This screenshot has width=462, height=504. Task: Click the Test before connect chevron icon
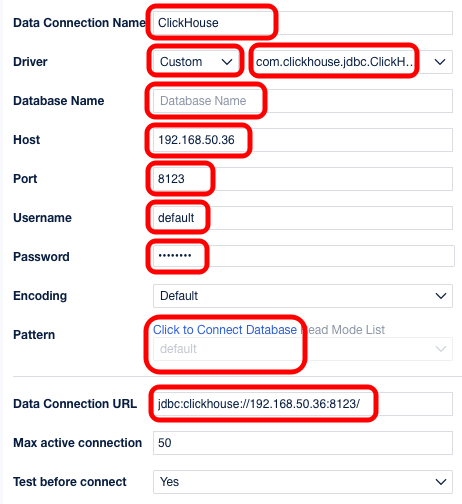coord(441,482)
